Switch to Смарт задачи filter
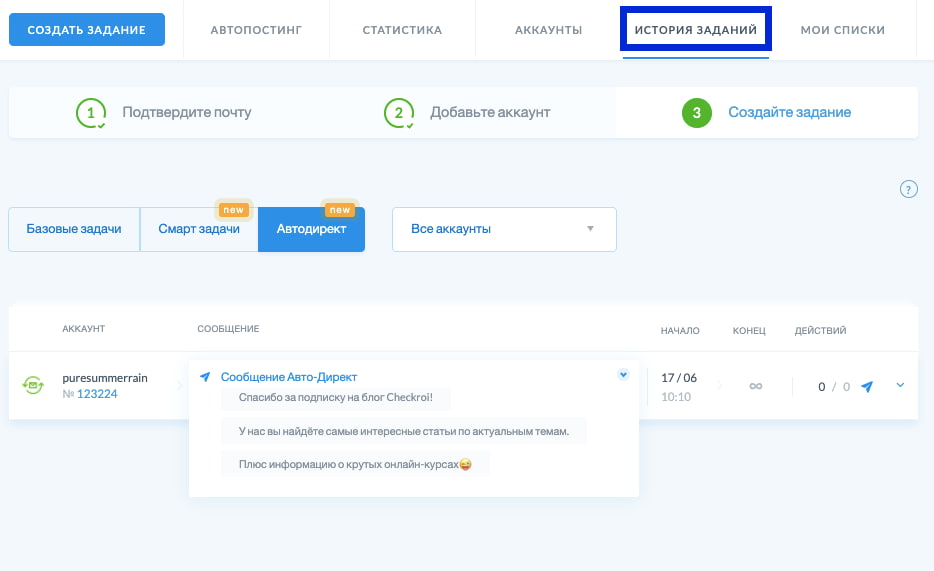 point(199,229)
